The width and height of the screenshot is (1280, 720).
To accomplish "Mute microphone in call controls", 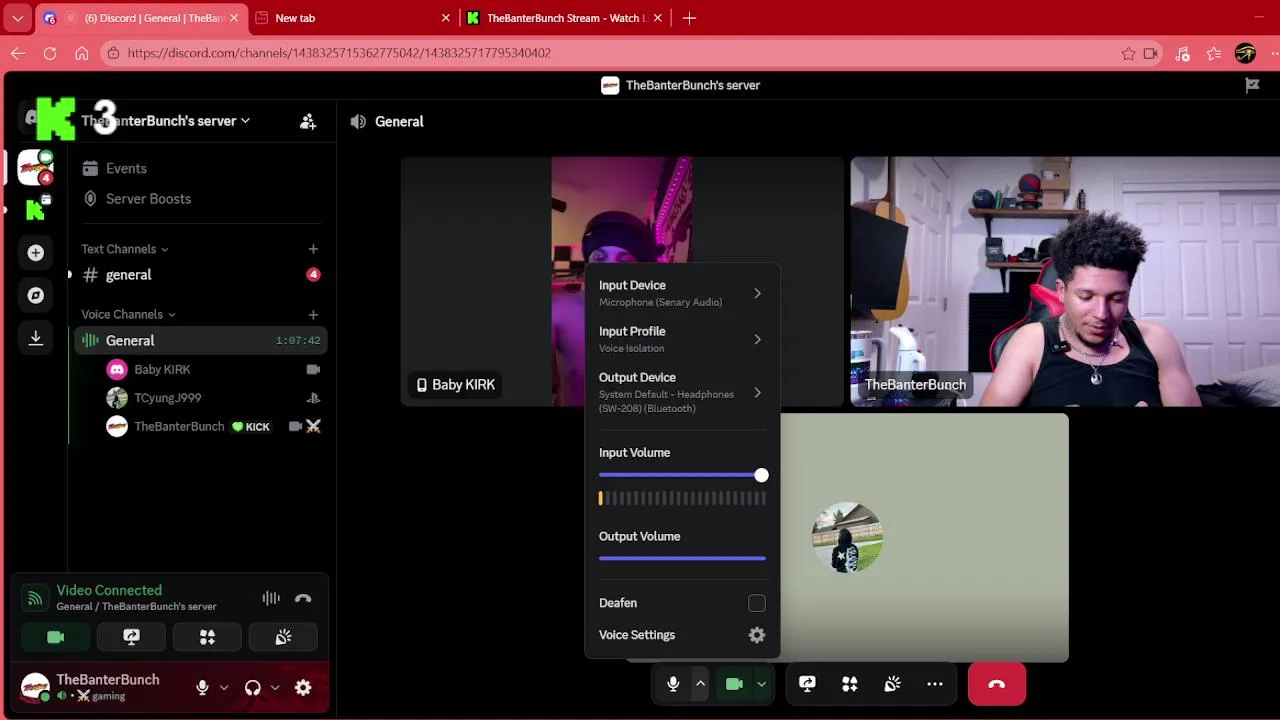I will 673,684.
